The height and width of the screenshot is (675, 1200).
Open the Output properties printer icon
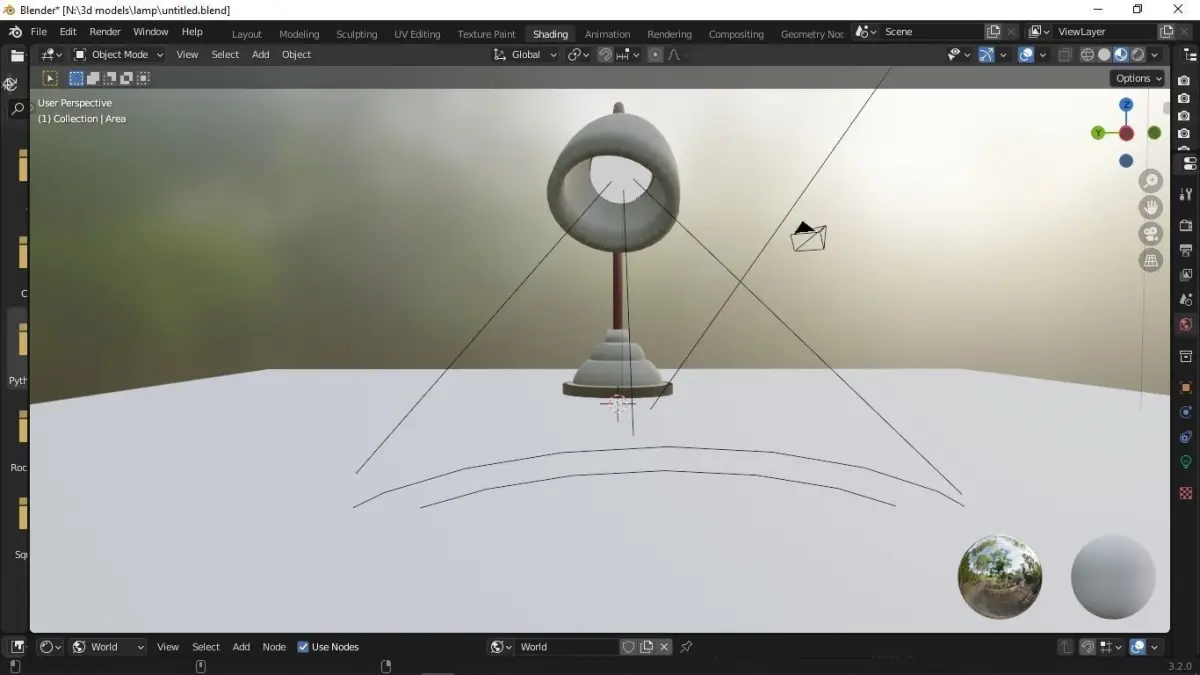pos(1186,250)
